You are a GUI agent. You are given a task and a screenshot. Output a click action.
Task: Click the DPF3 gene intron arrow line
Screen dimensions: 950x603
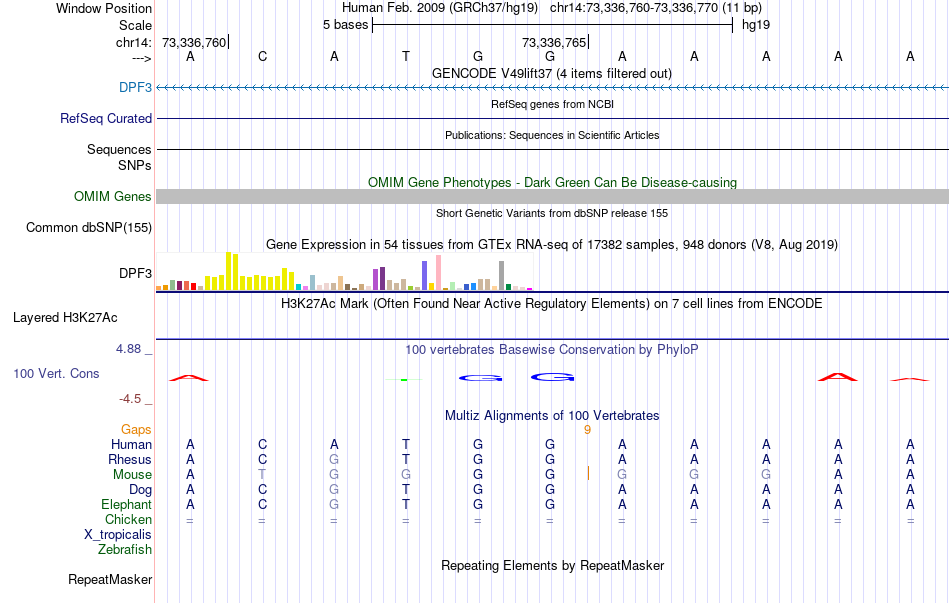tap(552, 88)
